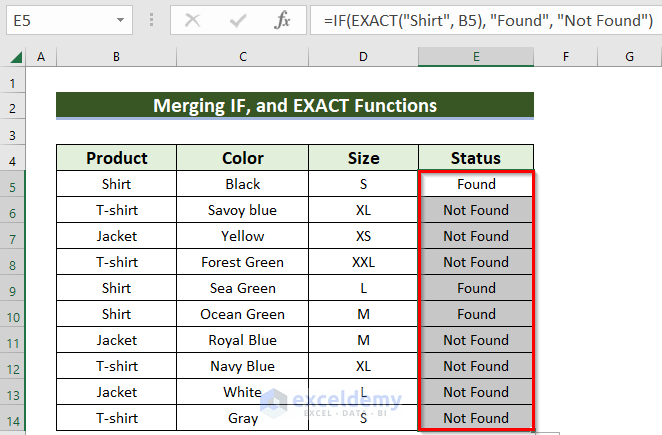Click the Select All corner triangle

[15, 59]
